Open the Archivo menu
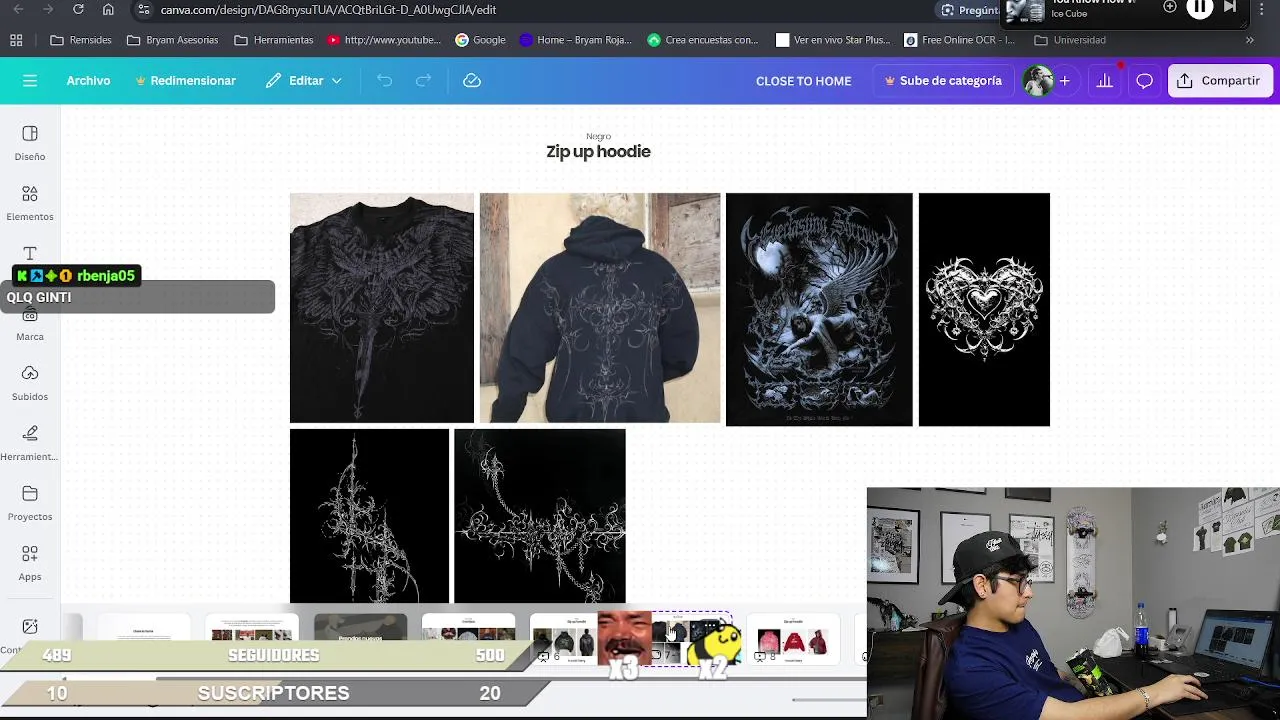The height and width of the screenshot is (720, 1280). [88, 81]
